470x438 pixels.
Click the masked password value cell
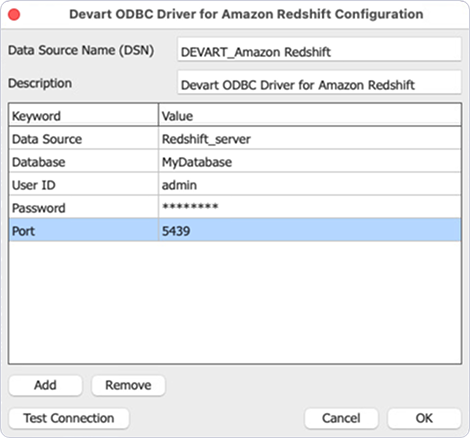[x=310, y=207]
